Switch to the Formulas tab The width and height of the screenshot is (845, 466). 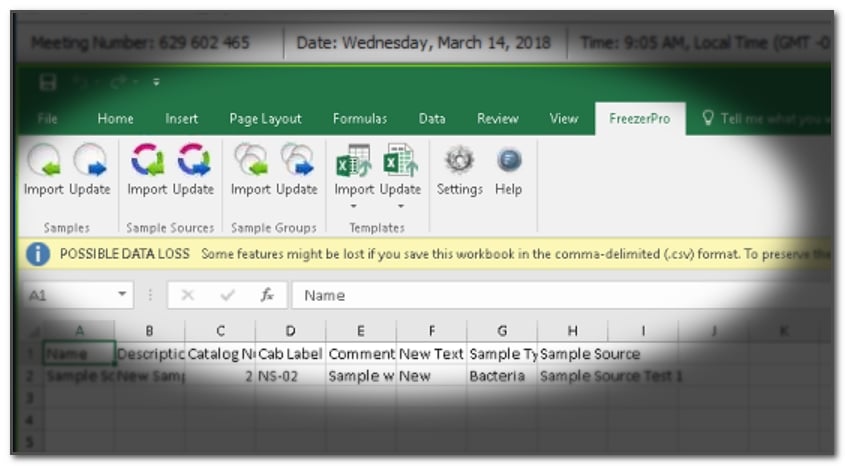[359, 119]
